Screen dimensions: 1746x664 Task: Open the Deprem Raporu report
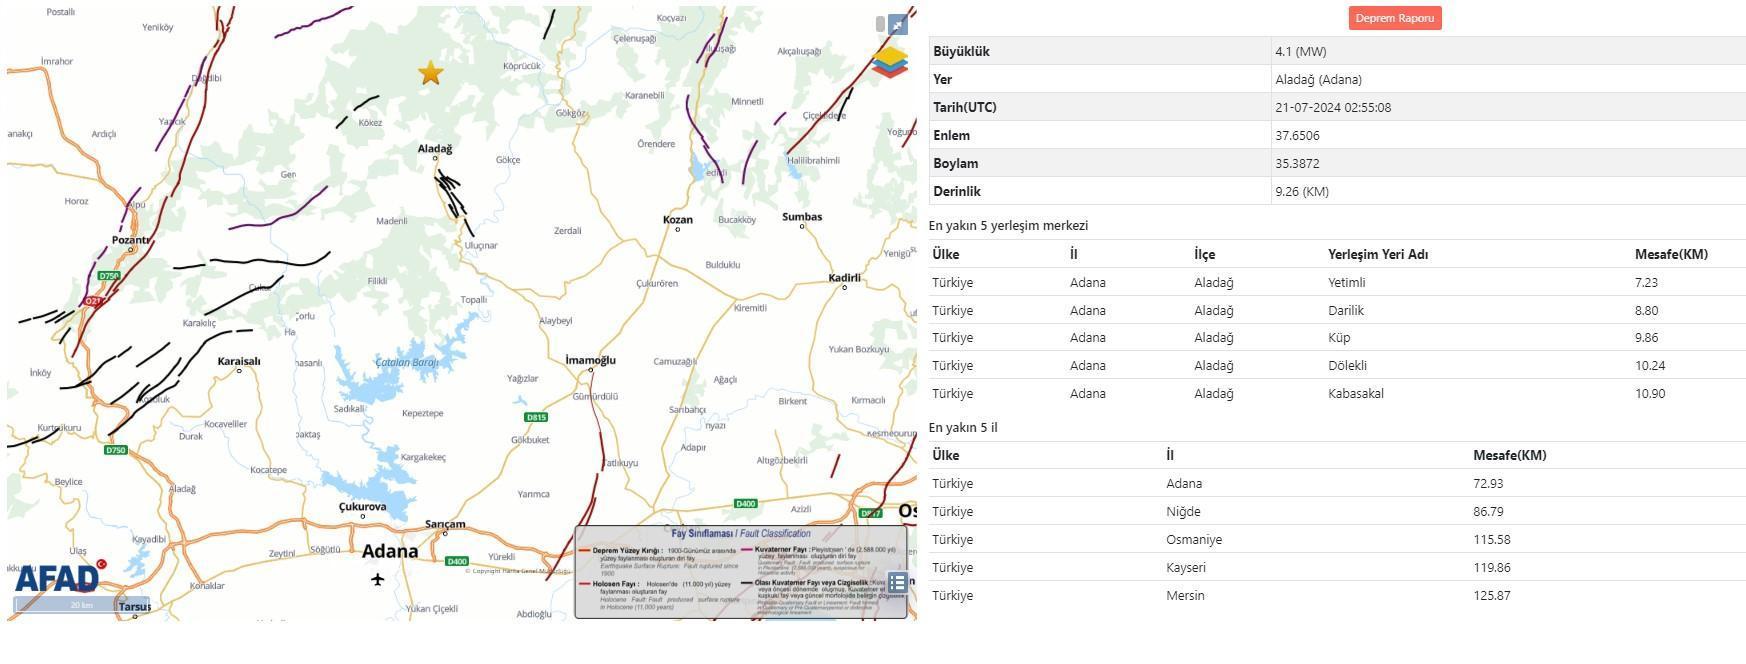[1394, 18]
